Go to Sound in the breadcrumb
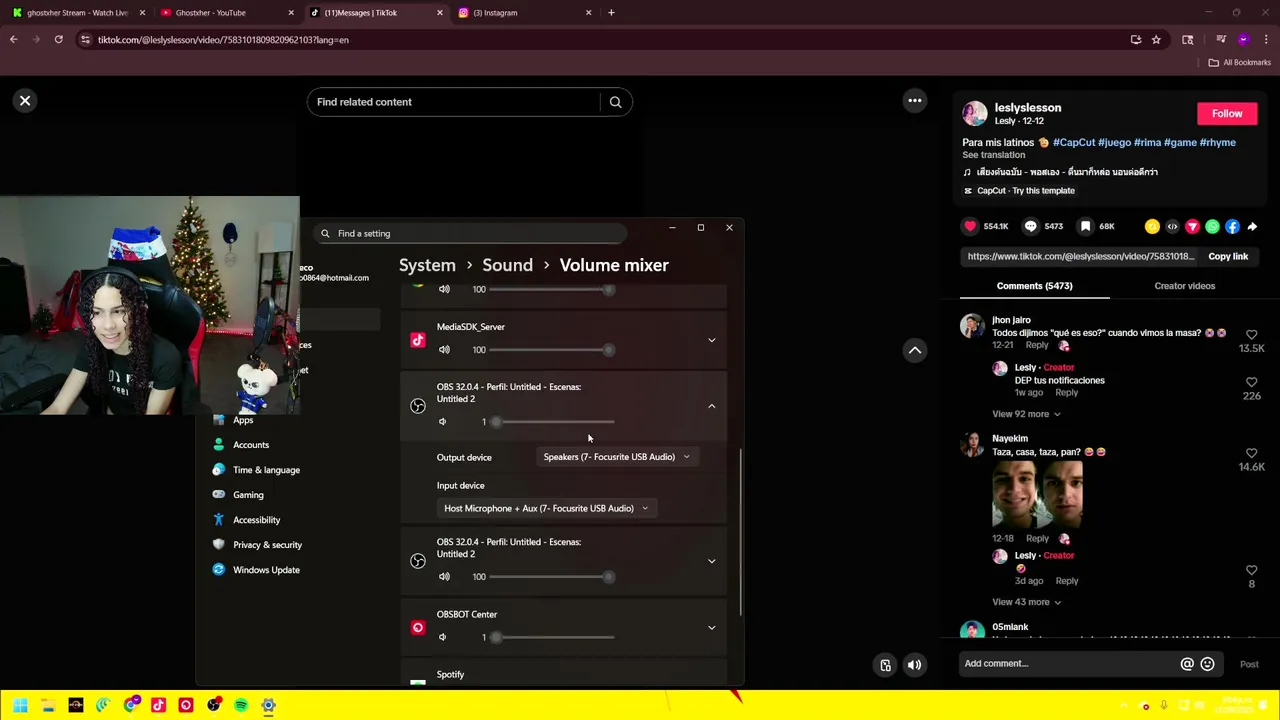 [507, 265]
